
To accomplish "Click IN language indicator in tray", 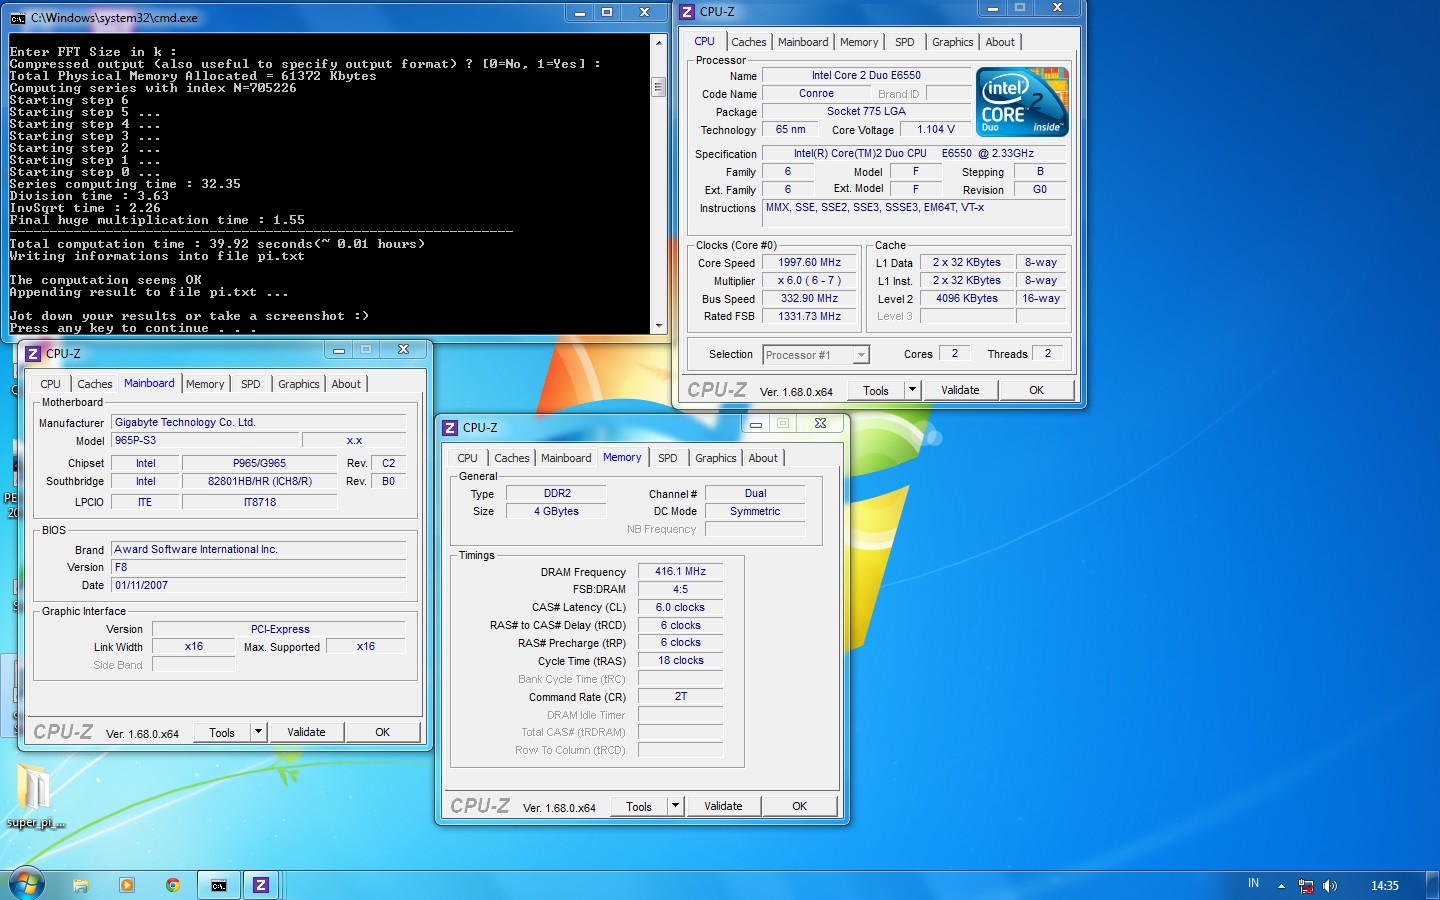I will click(1253, 883).
